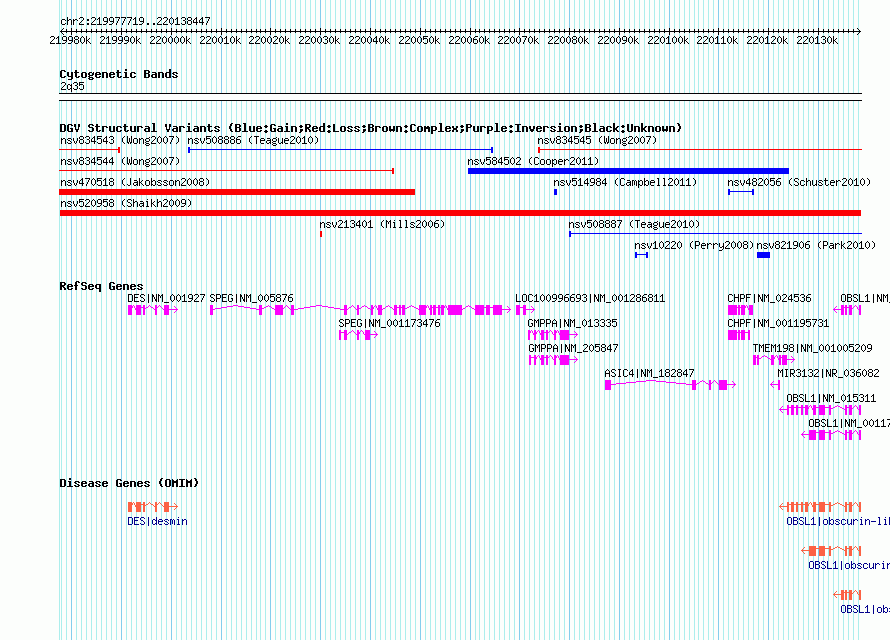Select the Disease Genes (OMIM) track title
890x640 pixels.
tap(129, 483)
